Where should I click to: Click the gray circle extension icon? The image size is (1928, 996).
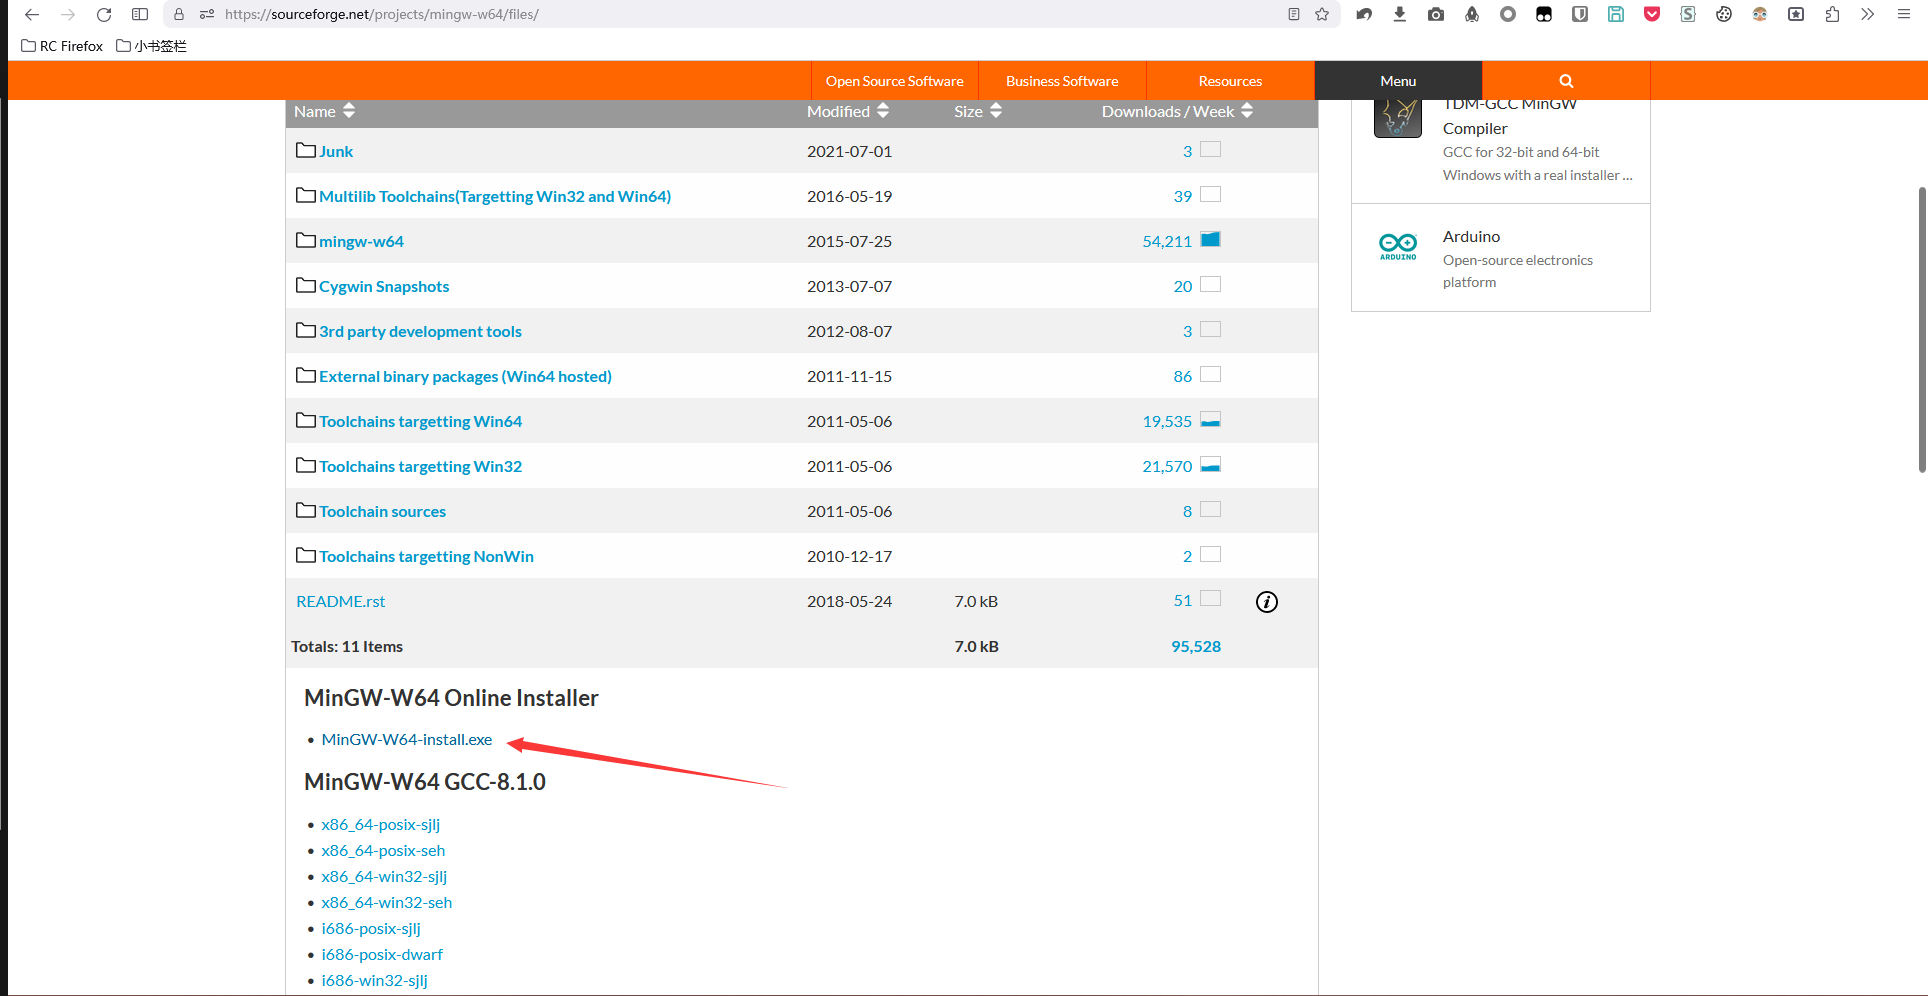pos(1508,14)
